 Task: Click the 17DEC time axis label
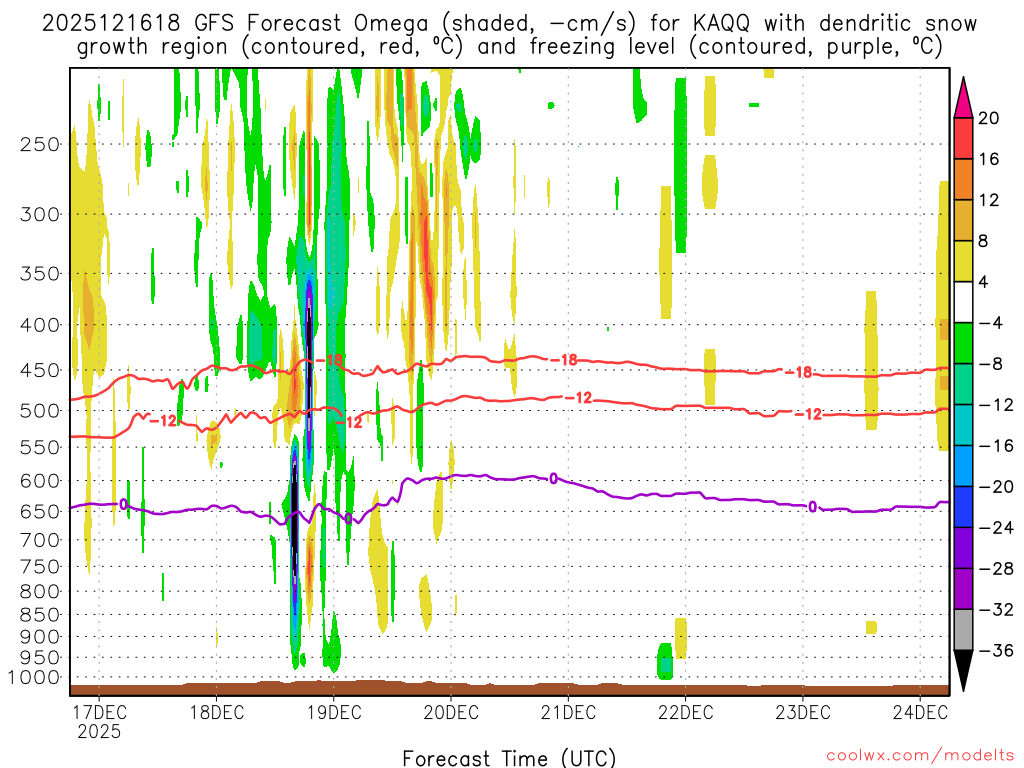pos(99,712)
